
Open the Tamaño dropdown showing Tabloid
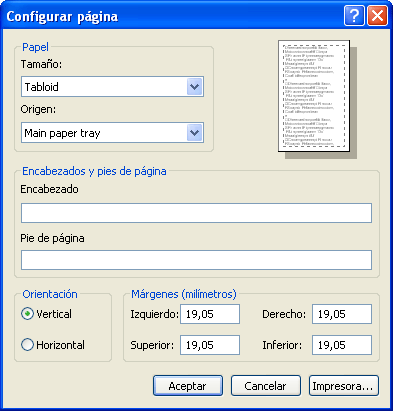(x=112, y=87)
